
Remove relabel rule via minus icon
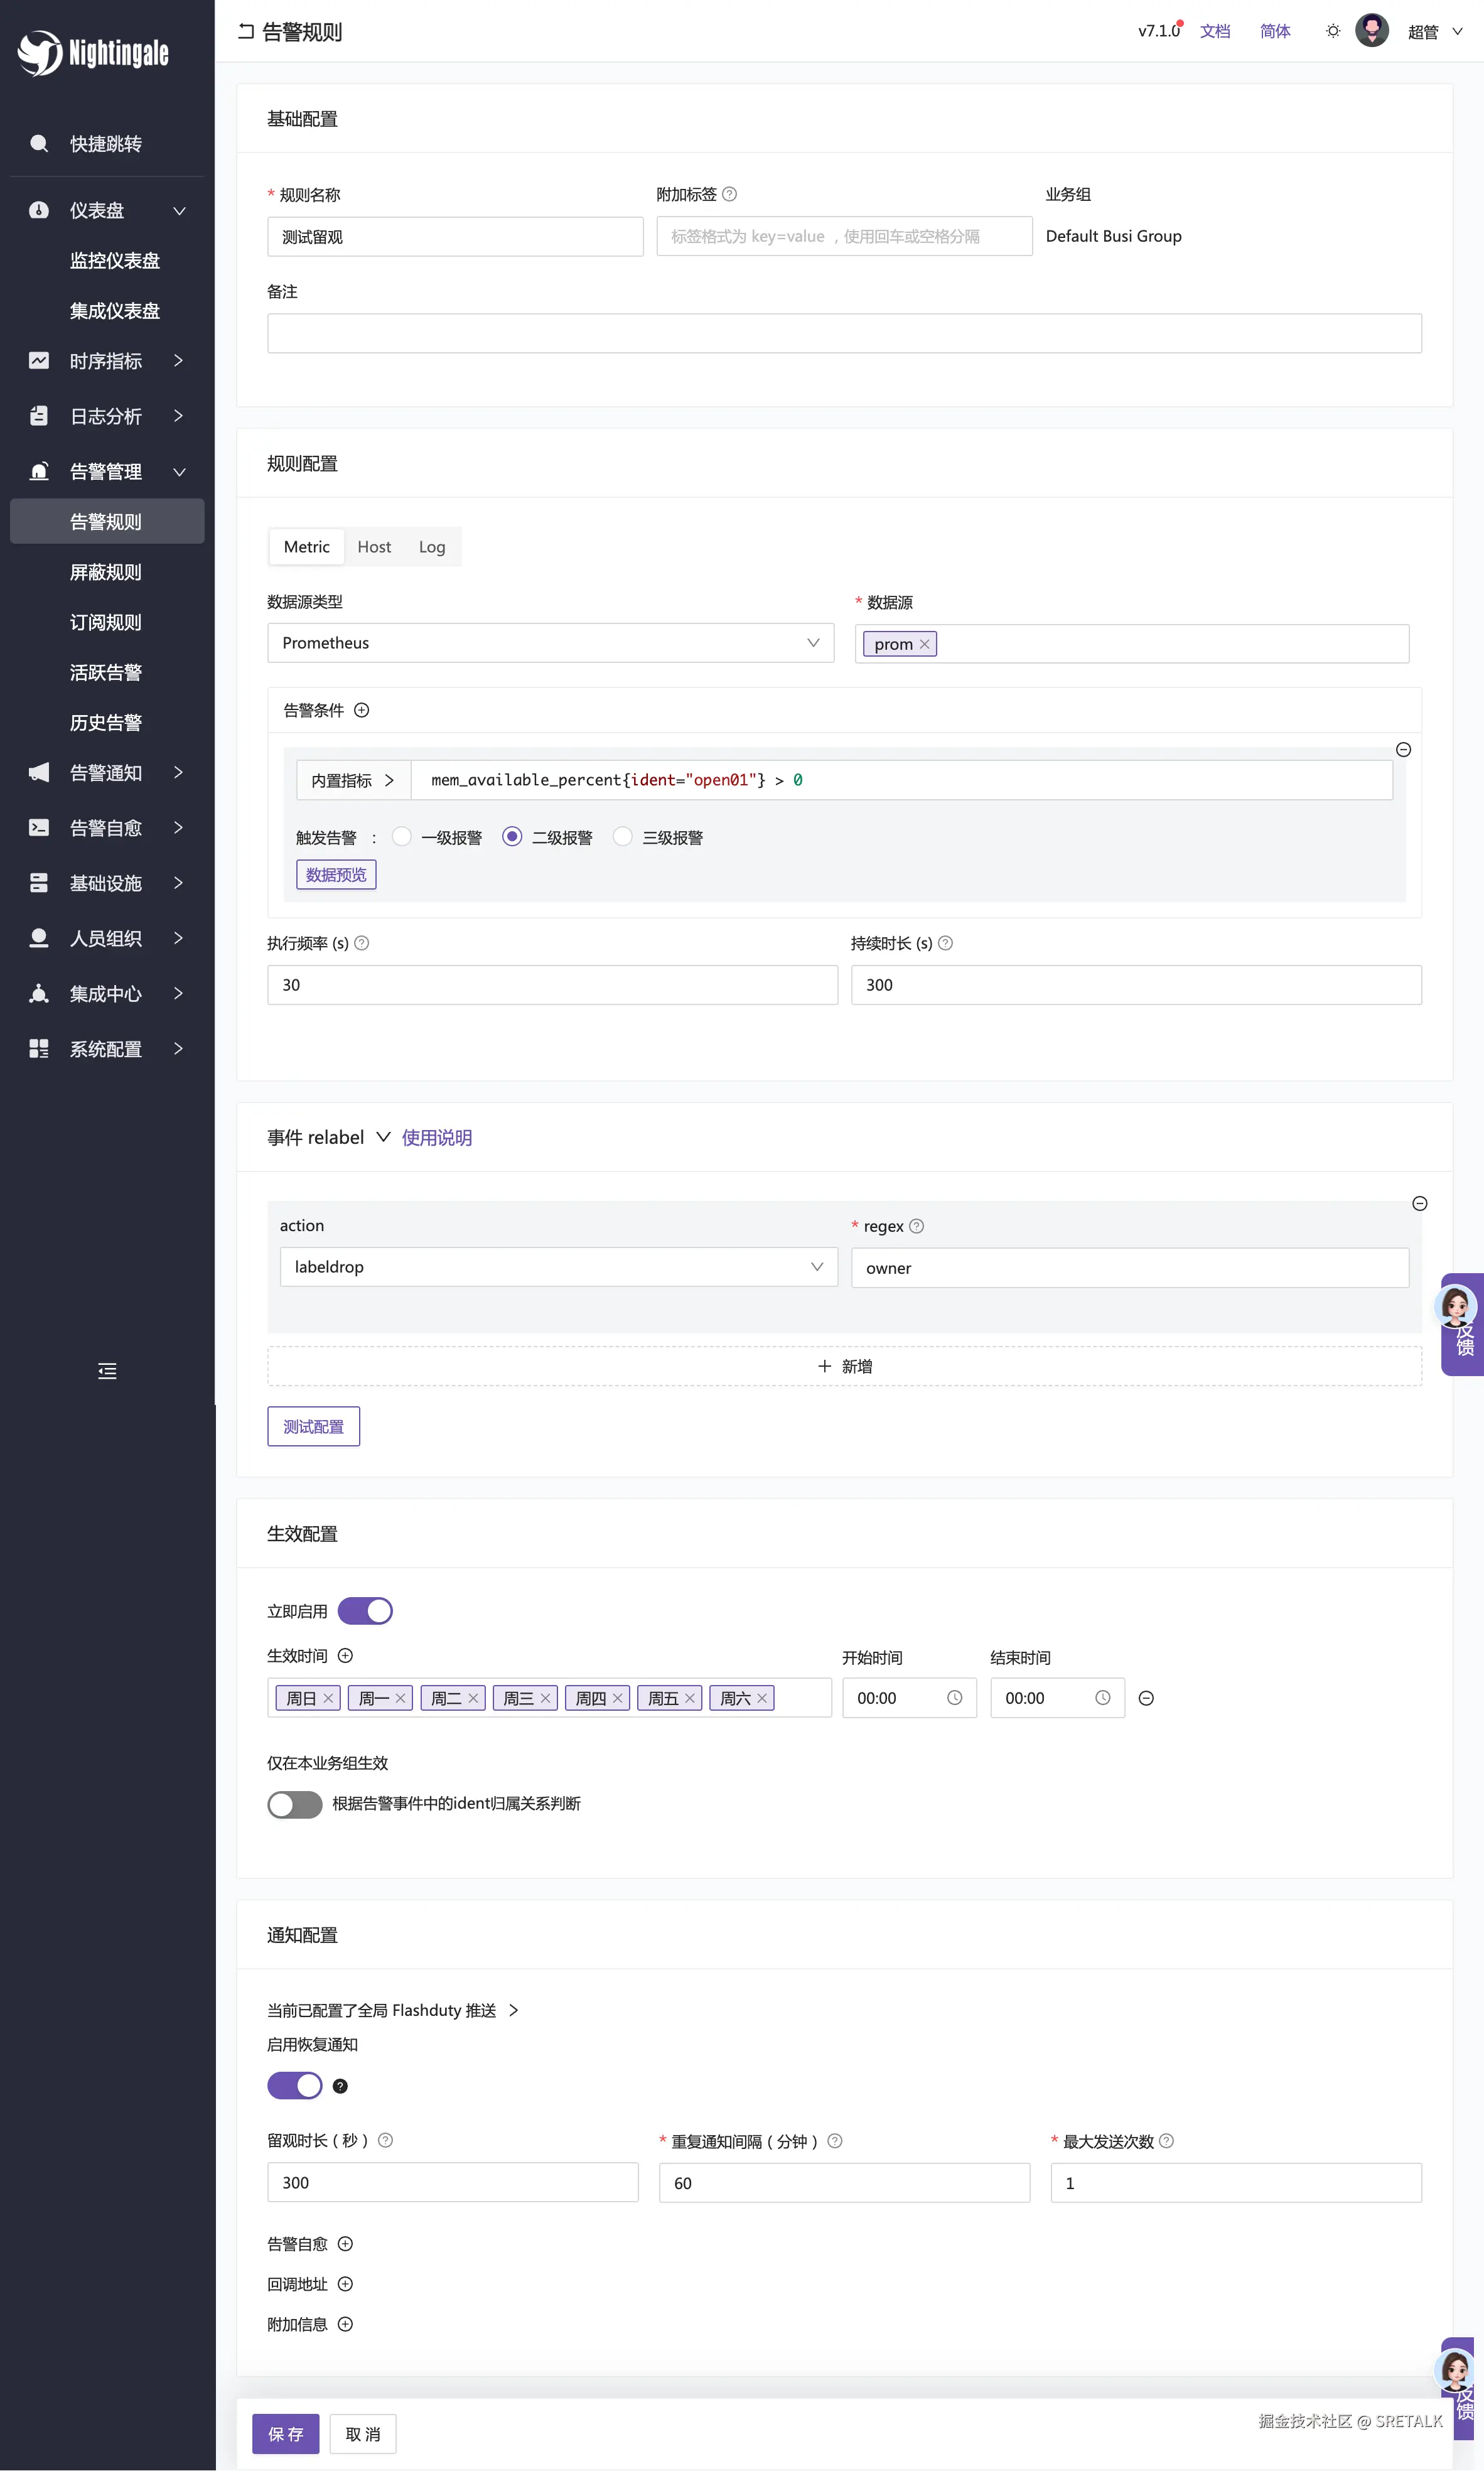1419,1203
